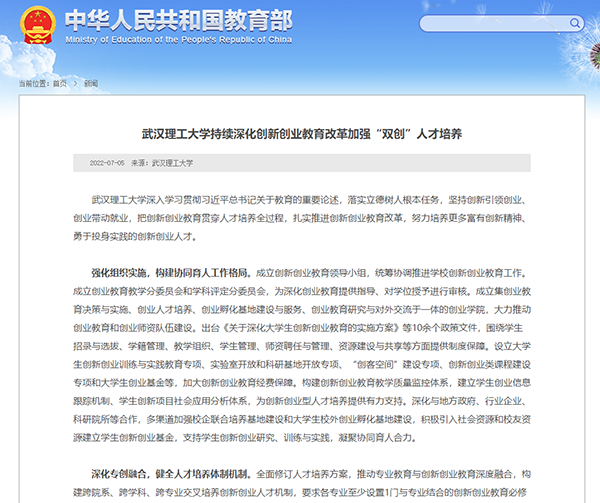600x503 pixels.
Task: Click the line ending 勇于投身实践的创新创业人才
Action: [x=135, y=236]
